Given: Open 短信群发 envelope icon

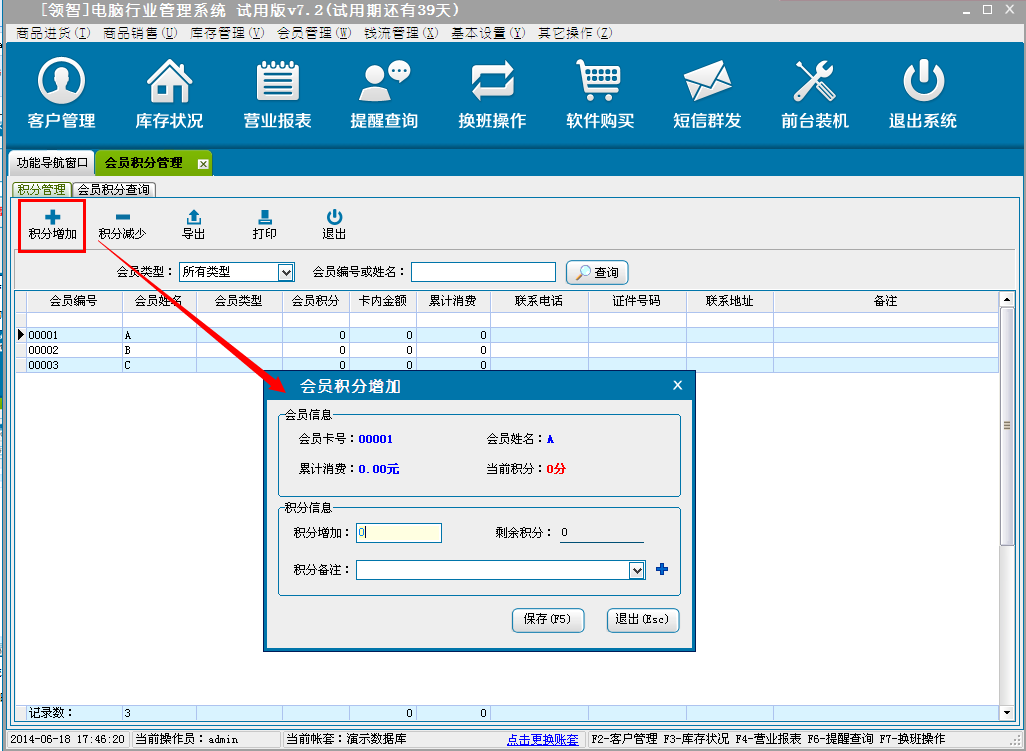Looking at the screenshot, I should coord(707,94).
